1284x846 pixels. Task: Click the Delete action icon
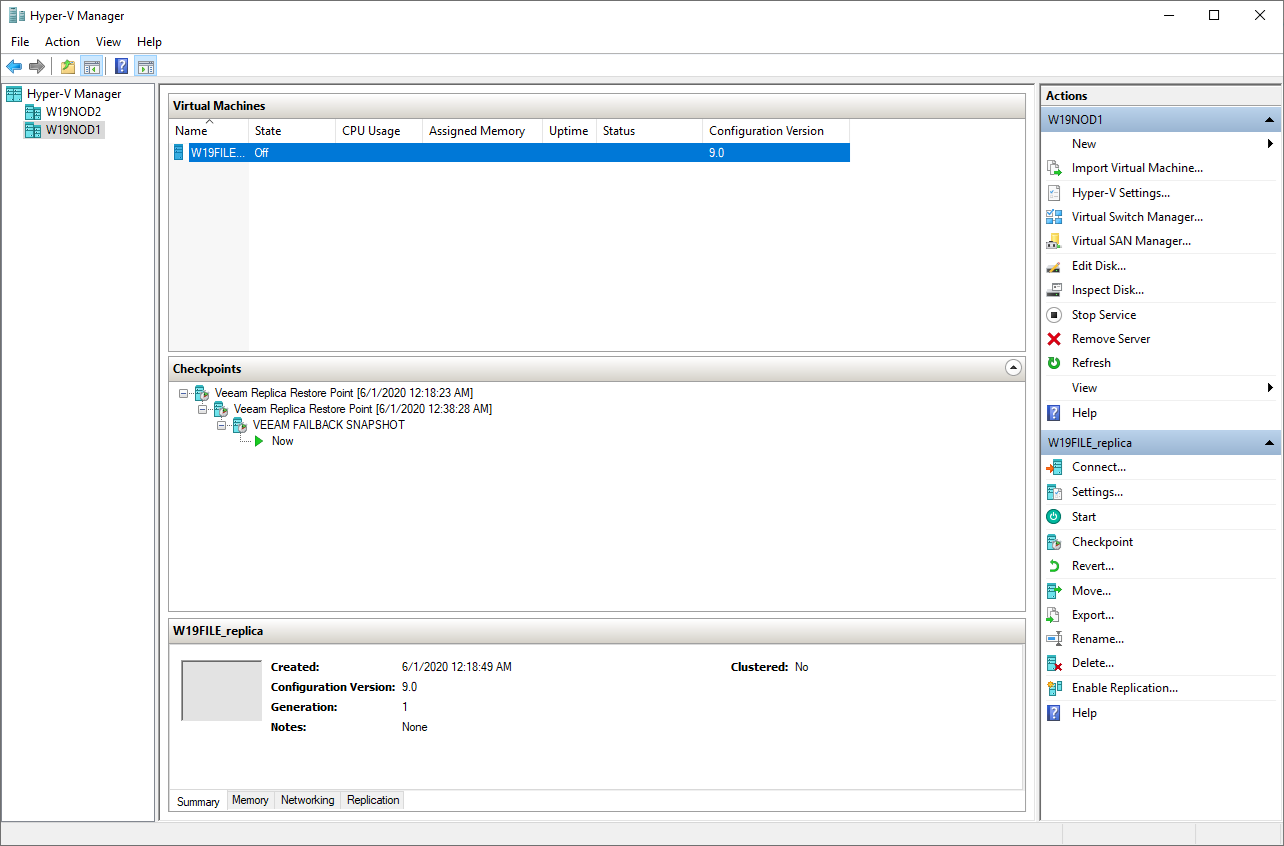tap(1053, 663)
